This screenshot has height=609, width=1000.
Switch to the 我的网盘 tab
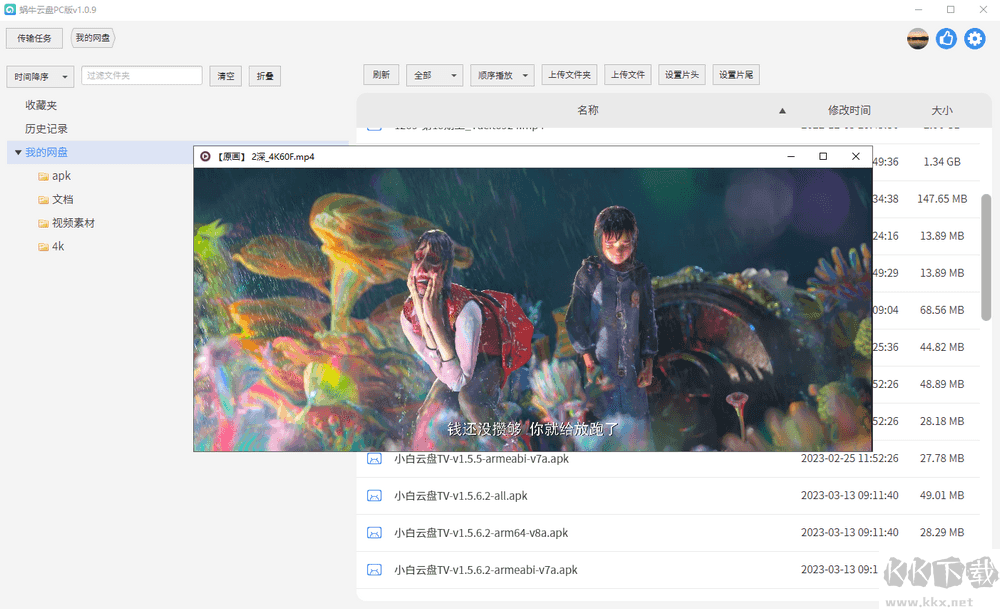tap(93, 37)
